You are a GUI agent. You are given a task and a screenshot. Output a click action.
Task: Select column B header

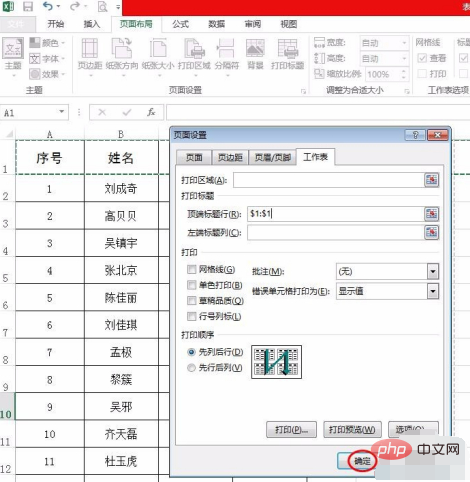(x=121, y=134)
